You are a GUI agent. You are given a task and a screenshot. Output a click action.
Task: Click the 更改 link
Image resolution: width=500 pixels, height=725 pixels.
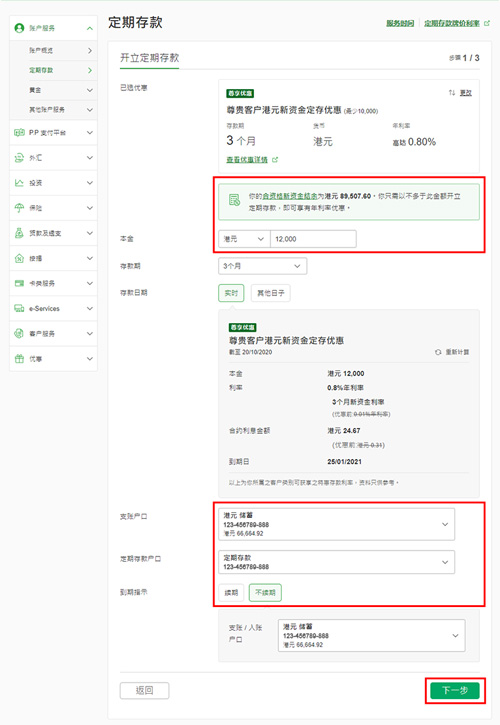click(466, 93)
